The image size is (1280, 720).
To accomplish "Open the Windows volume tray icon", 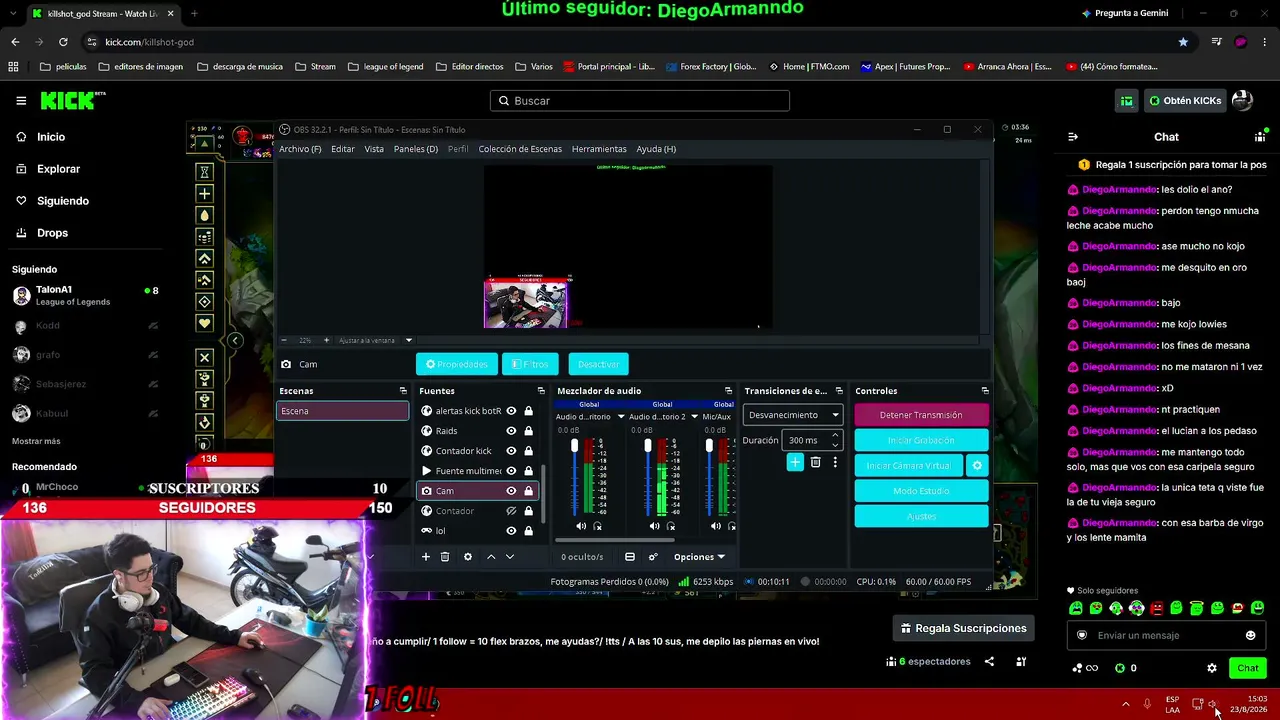I will (x=1212, y=704).
